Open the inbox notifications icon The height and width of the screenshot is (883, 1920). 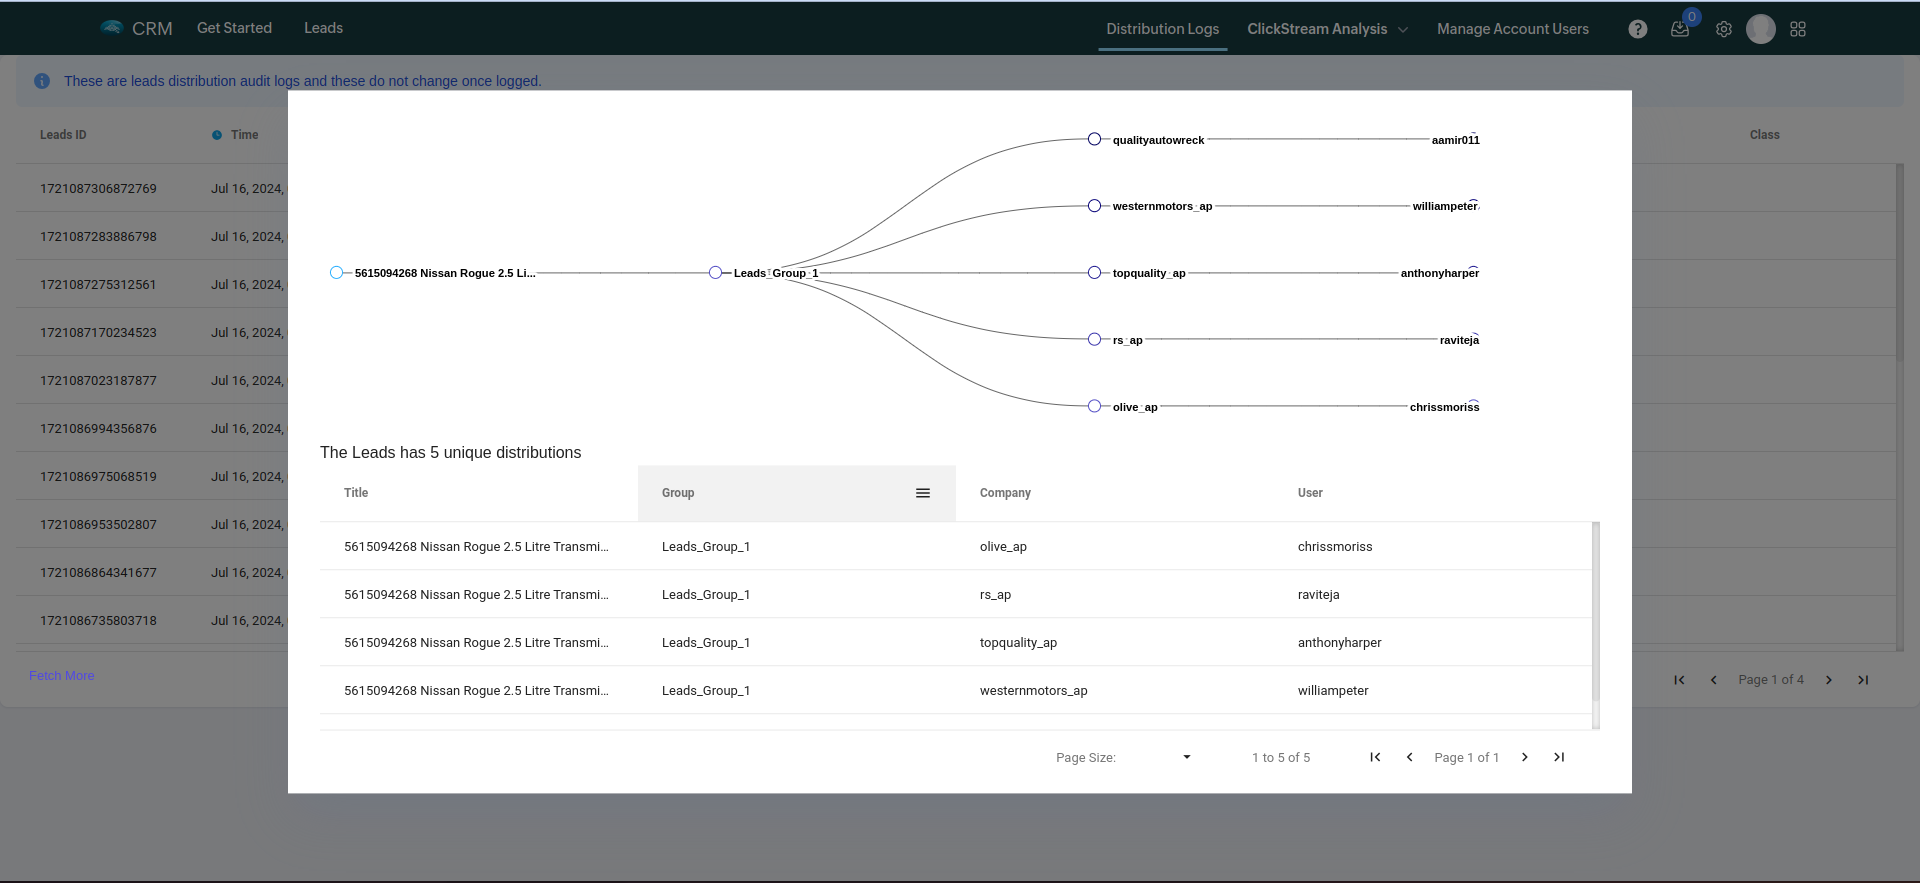(x=1680, y=29)
